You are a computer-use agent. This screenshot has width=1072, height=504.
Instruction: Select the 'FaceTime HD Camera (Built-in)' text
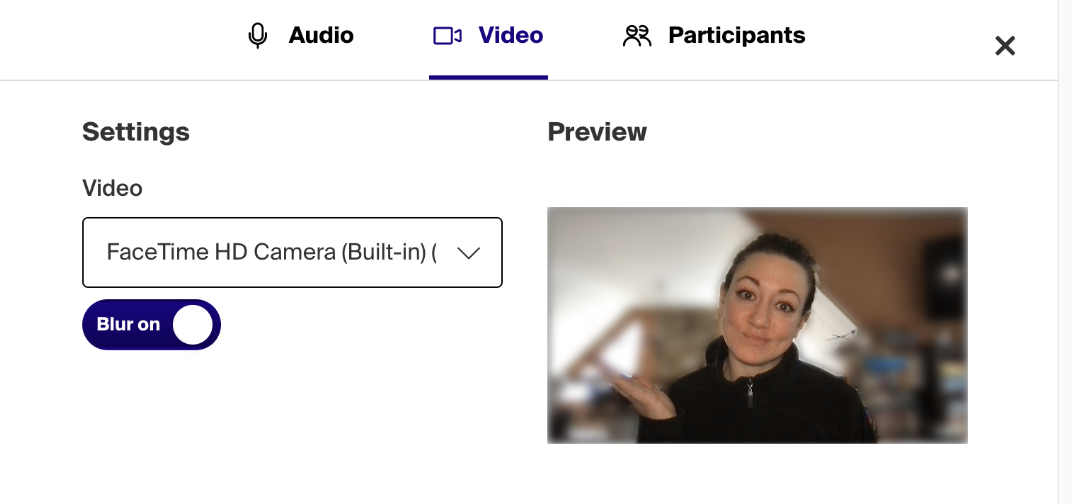[x=267, y=252]
